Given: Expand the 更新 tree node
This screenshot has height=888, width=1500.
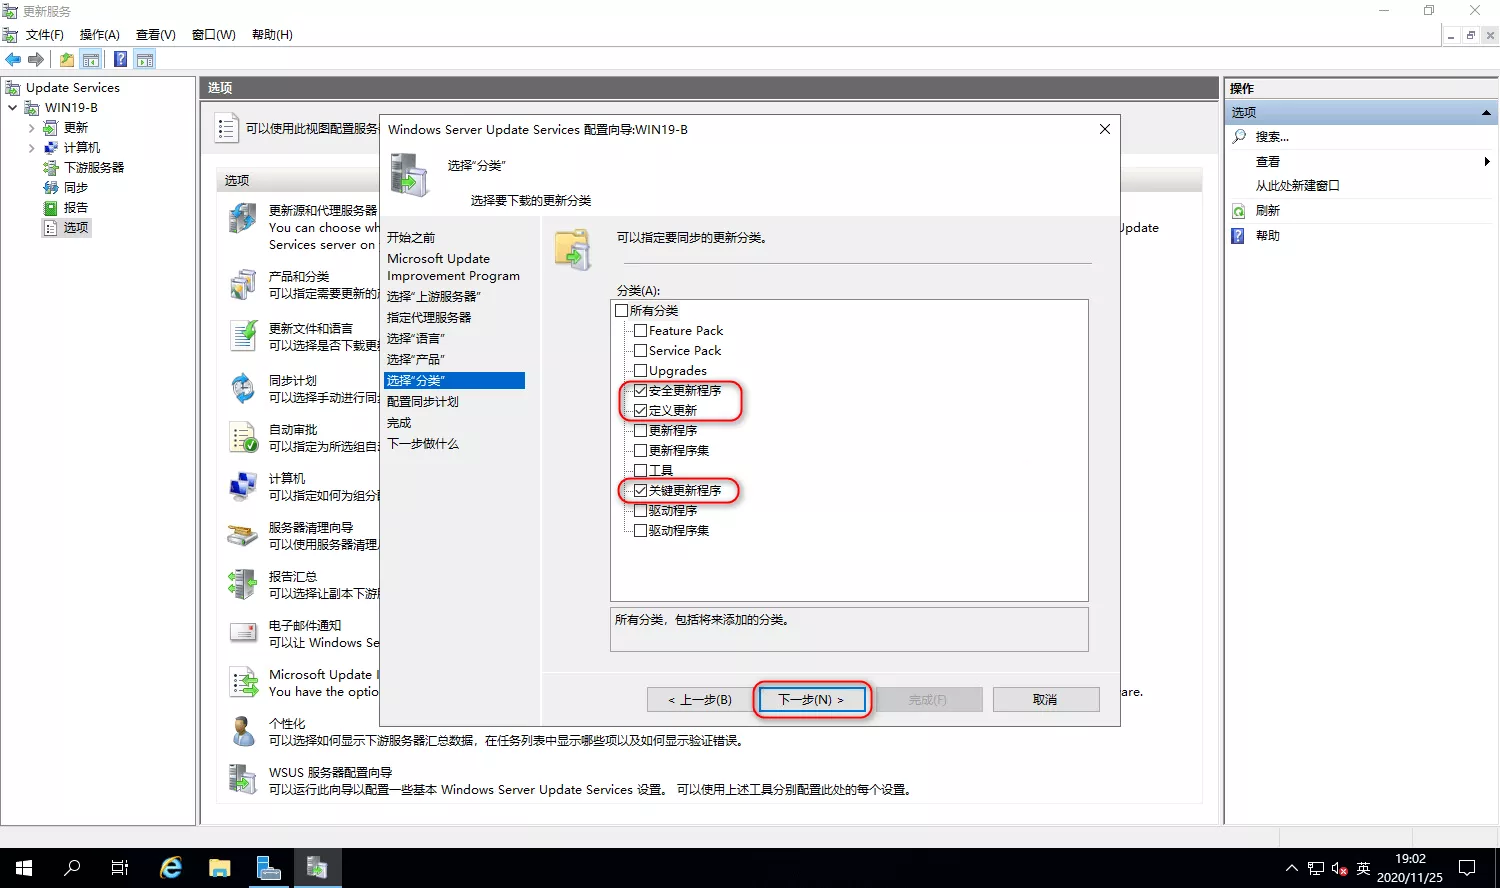Looking at the screenshot, I should pos(32,128).
